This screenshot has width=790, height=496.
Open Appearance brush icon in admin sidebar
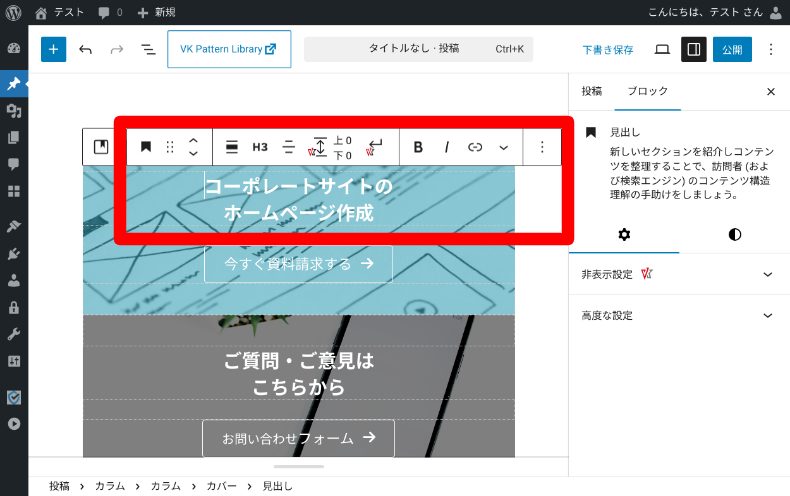[14, 226]
